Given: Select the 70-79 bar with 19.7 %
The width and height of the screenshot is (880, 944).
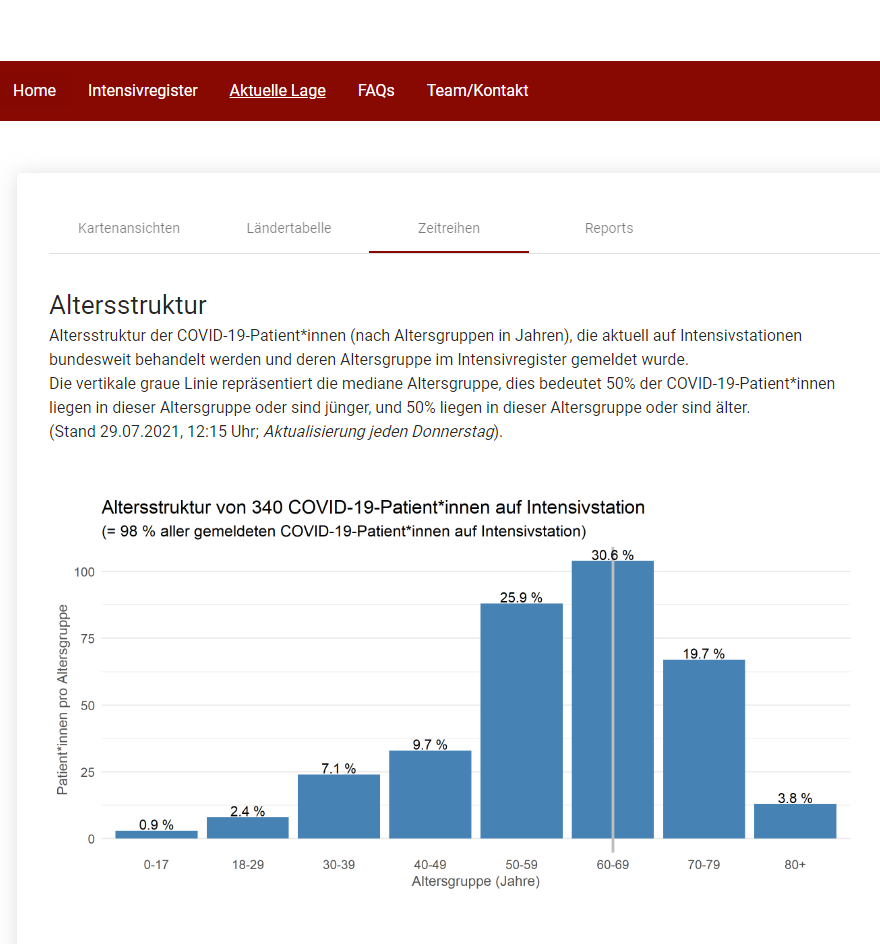Looking at the screenshot, I should coord(704,750).
